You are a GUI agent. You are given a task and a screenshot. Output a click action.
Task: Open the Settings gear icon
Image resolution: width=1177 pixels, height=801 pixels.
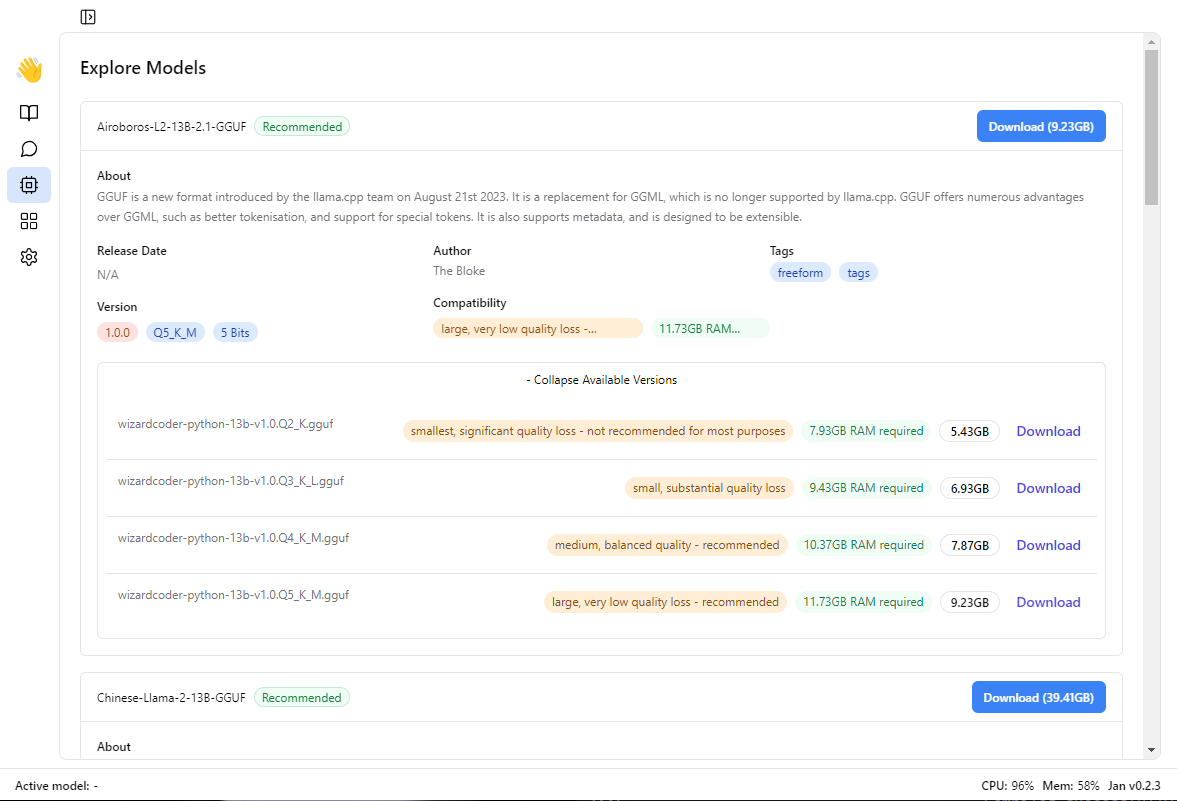click(29, 257)
